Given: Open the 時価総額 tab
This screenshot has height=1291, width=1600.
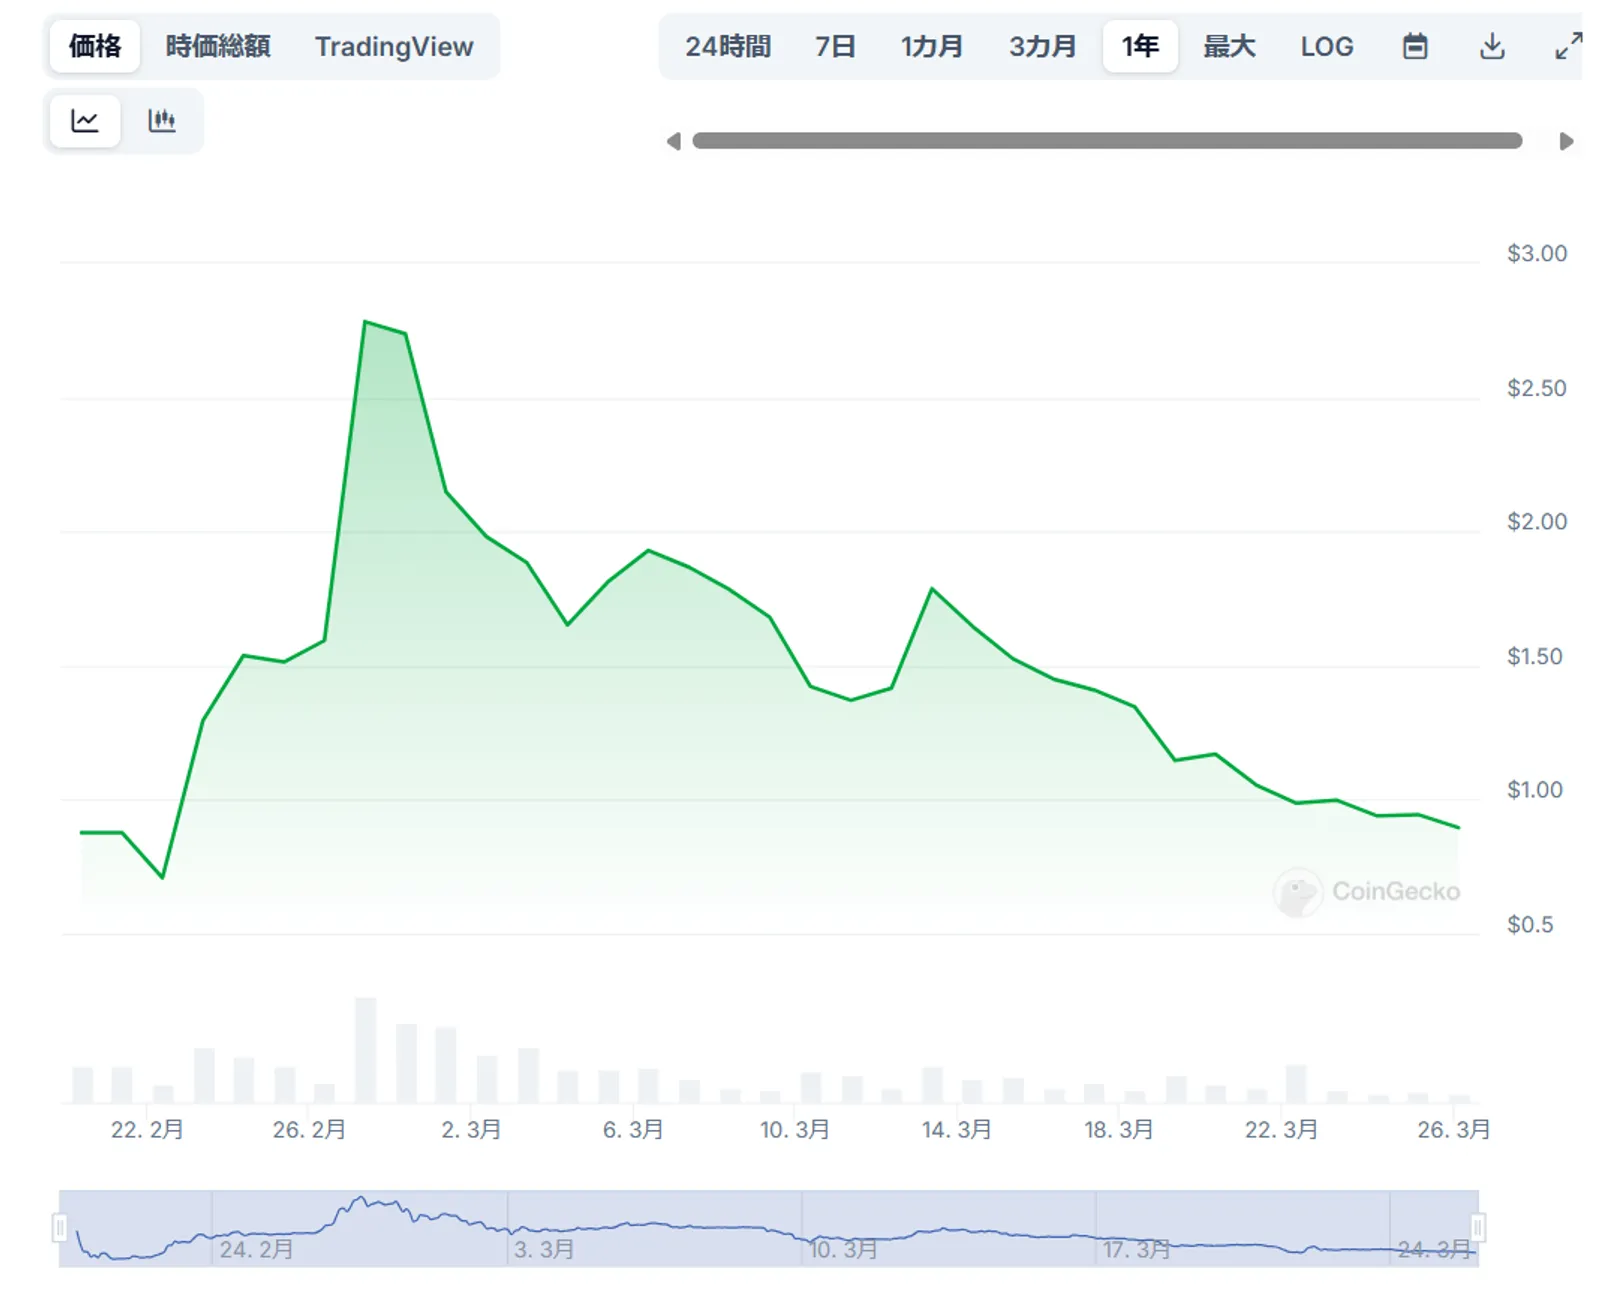Looking at the screenshot, I should tap(218, 46).
